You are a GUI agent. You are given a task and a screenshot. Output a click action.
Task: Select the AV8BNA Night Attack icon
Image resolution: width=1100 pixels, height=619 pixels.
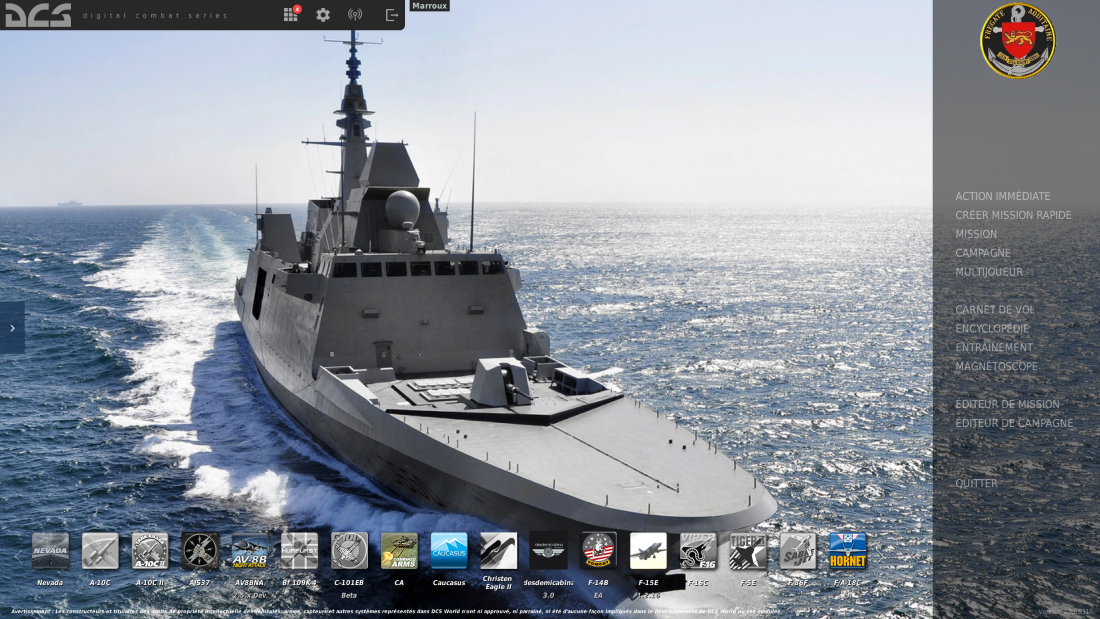[x=250, y=551]
